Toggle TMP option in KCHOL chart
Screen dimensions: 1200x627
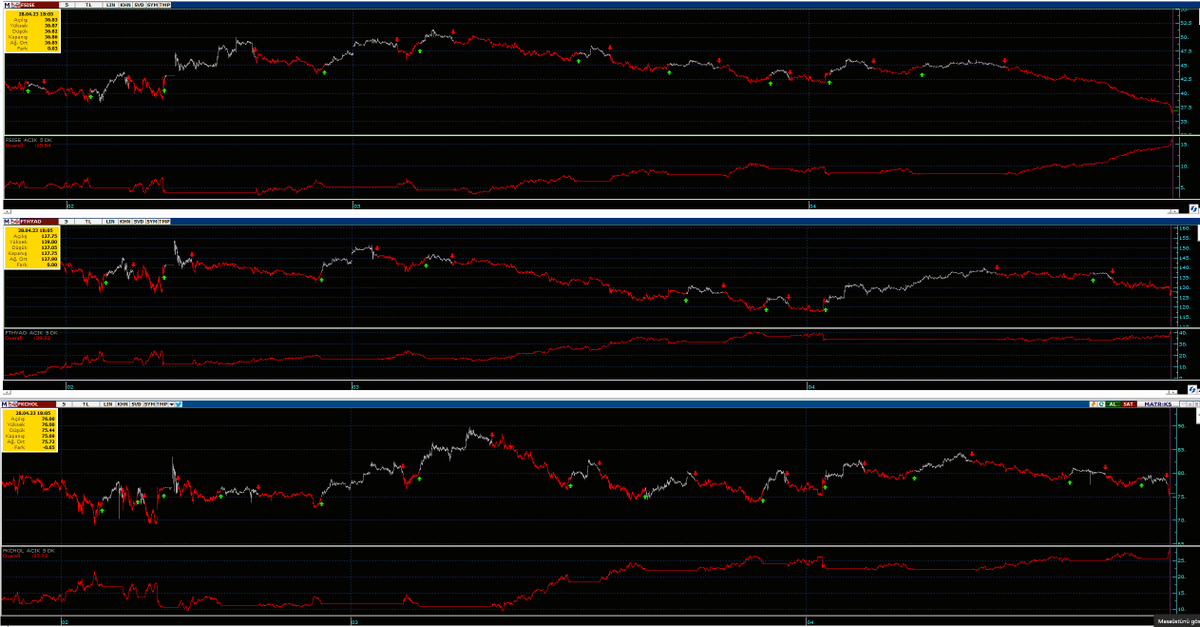[162, 404]
